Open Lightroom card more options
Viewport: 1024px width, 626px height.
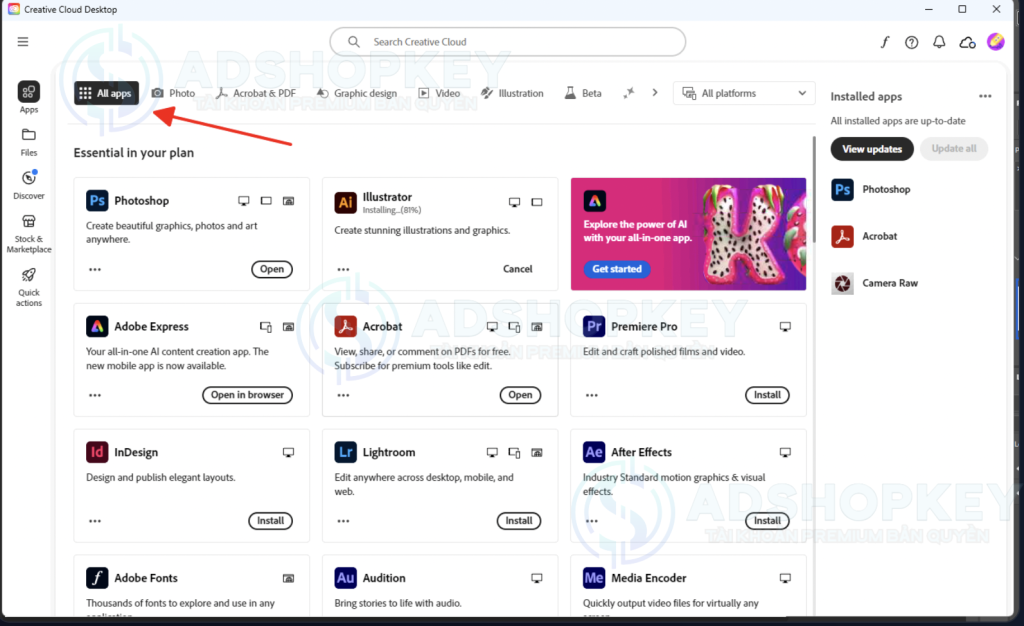click(343, 522)
